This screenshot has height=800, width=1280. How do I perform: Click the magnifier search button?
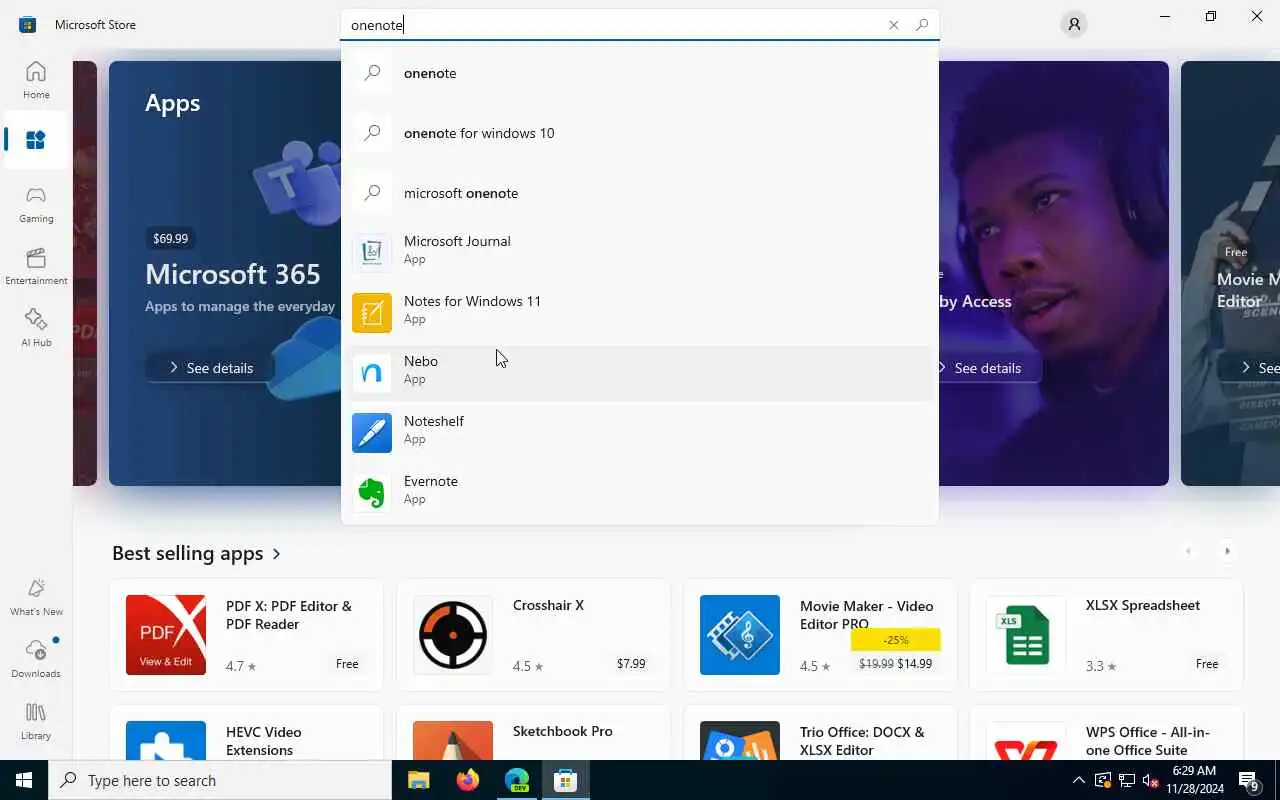point(922,25)
